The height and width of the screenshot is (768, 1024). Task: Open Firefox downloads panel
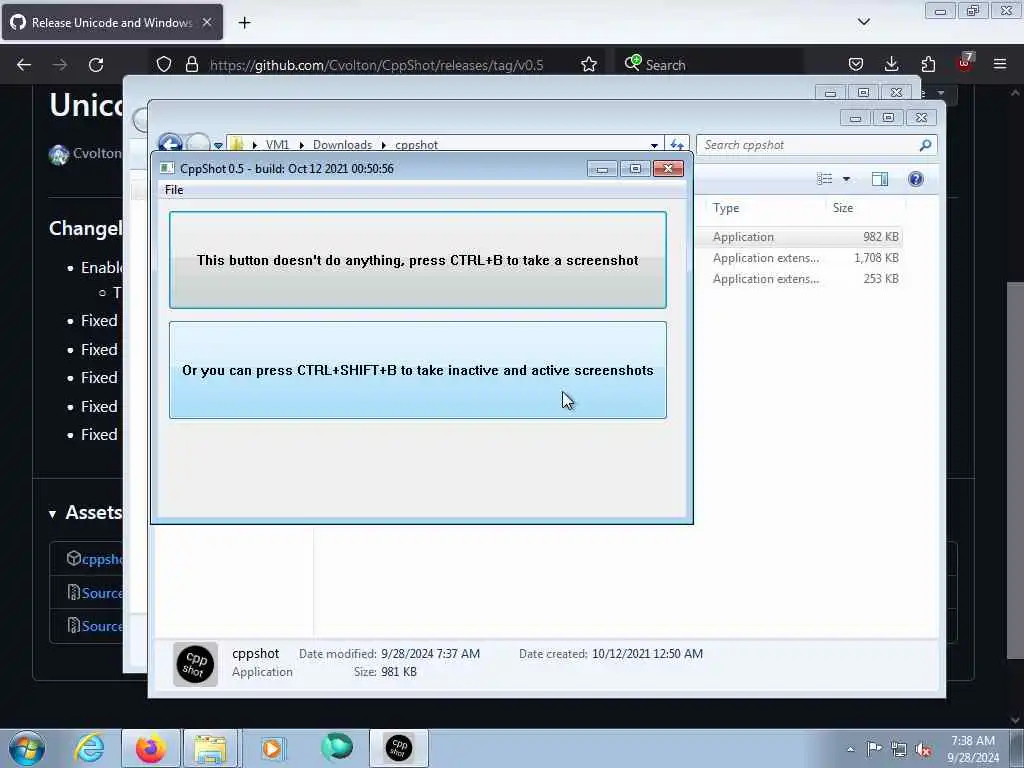(891, 64)
